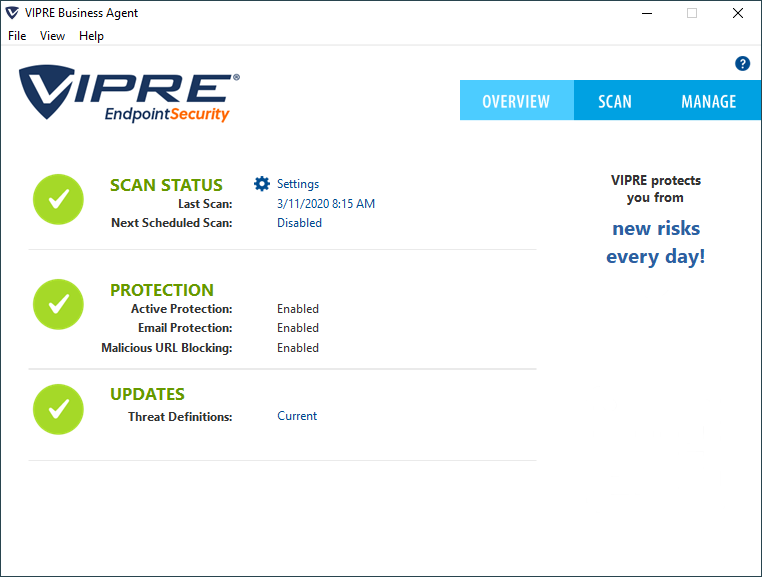Open the View menu
The height and width of the screenshot is (577, 762).
tap(52, 36)
